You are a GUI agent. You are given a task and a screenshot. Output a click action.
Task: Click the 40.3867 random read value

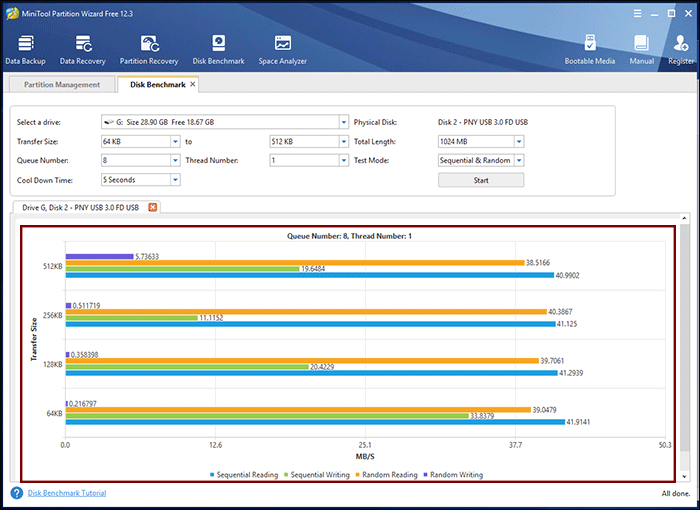(x=560, y=312)
